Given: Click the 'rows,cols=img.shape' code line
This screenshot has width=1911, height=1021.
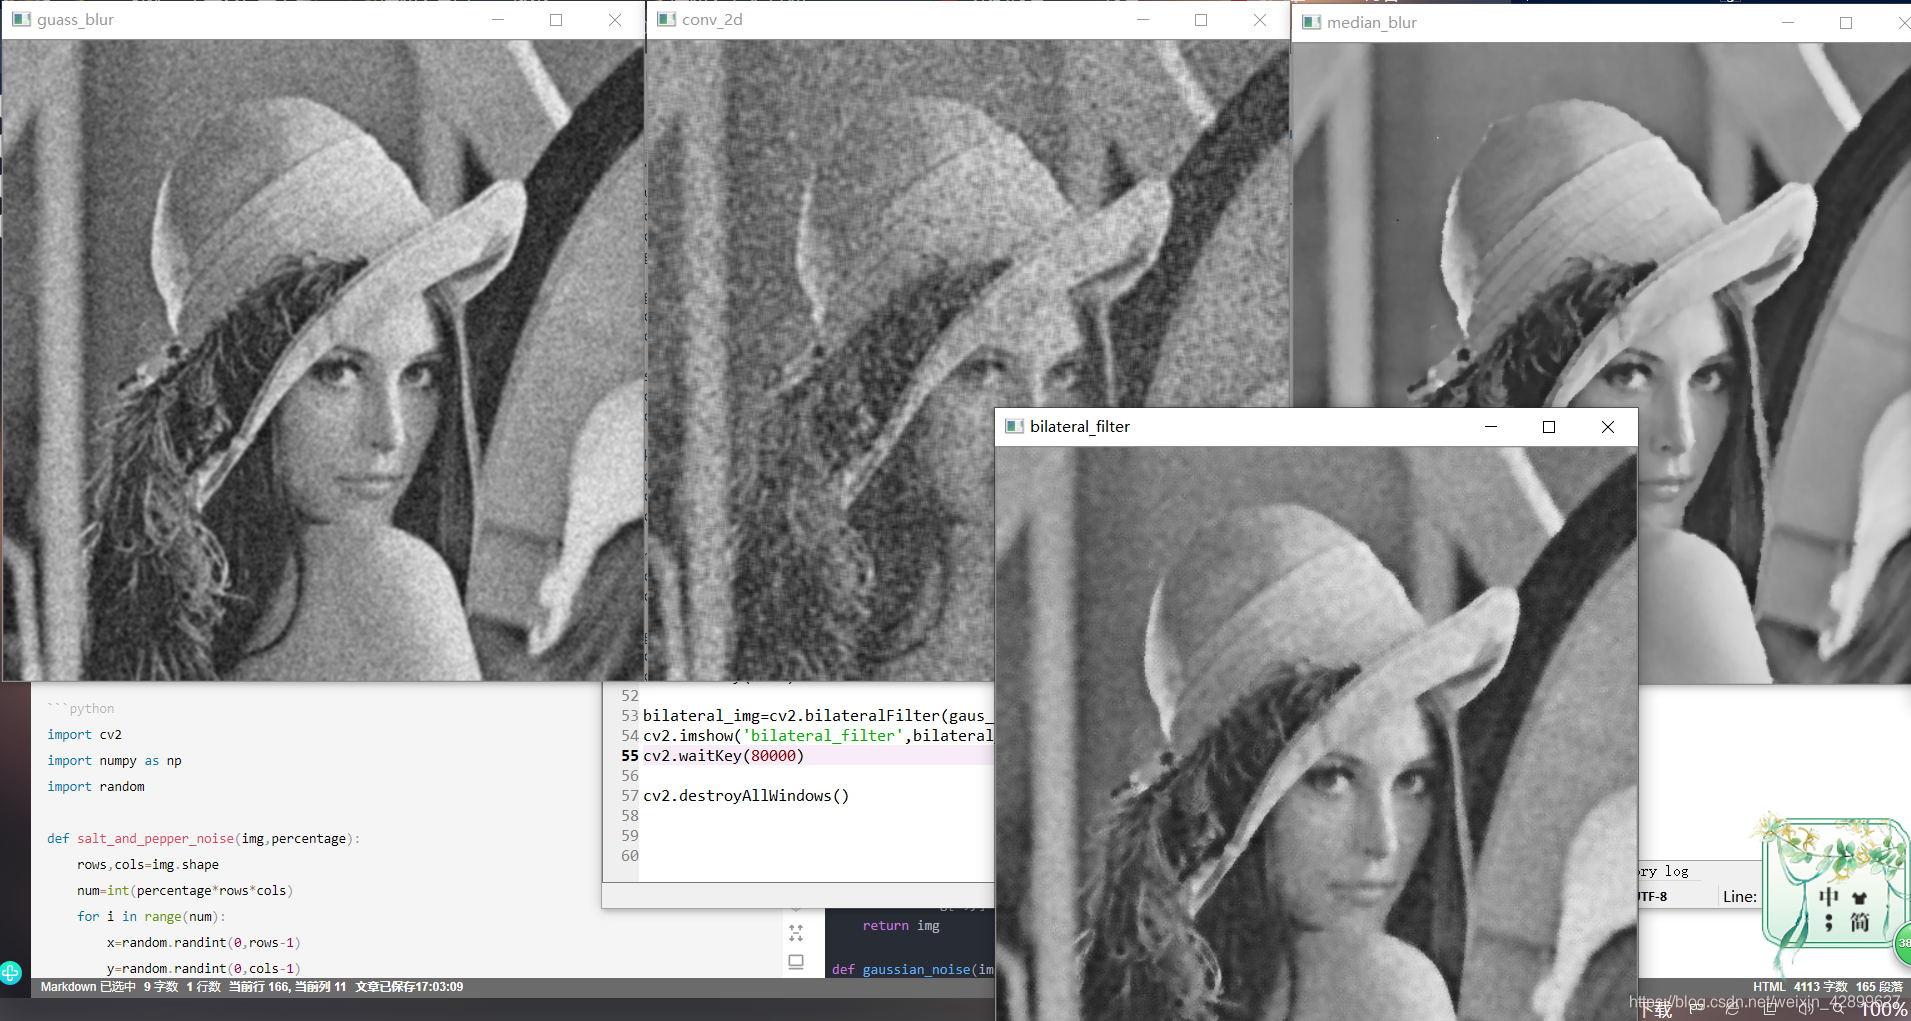Looking at the screenshot, I should coord(147,864).
